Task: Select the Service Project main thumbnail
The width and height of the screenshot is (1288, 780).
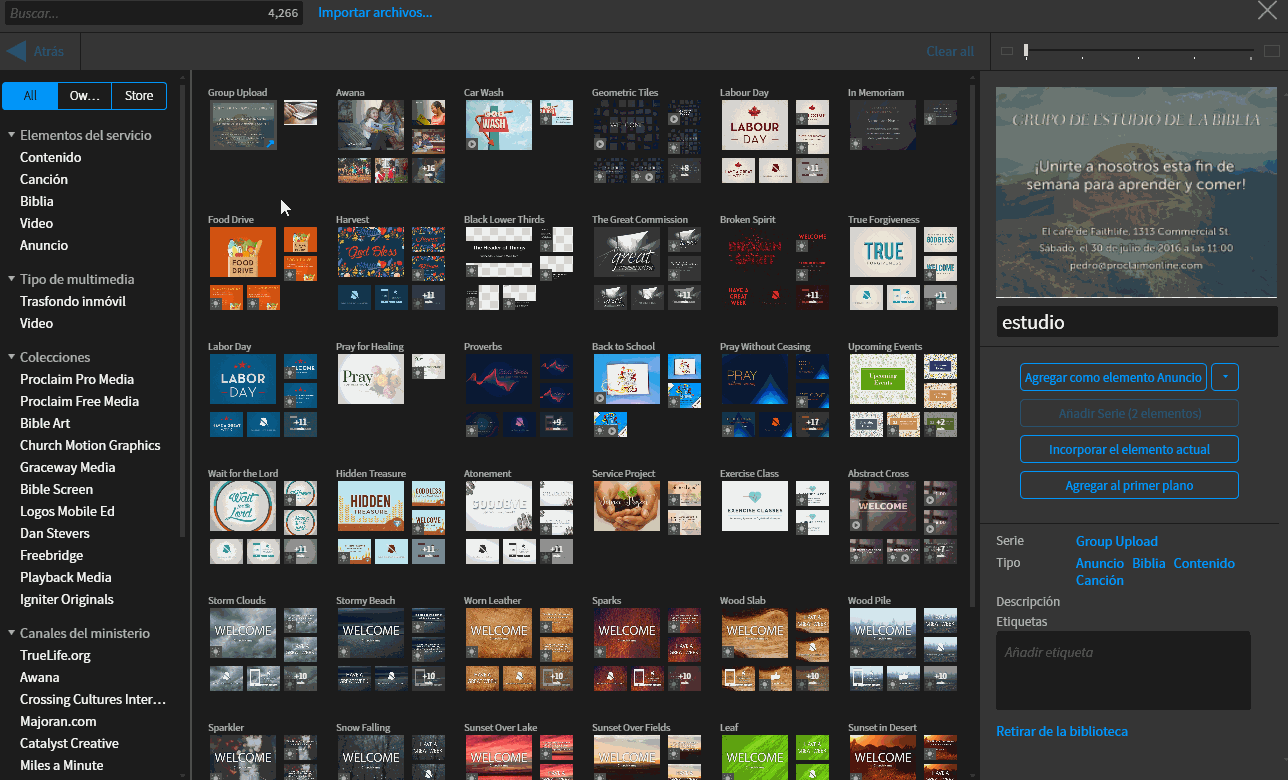Action: [x=627, y=506]
